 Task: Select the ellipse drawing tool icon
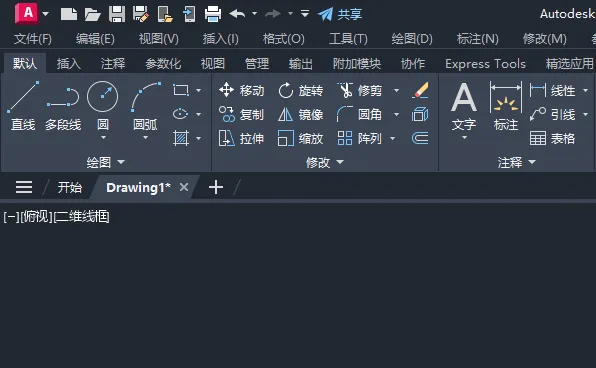[181, 114]
